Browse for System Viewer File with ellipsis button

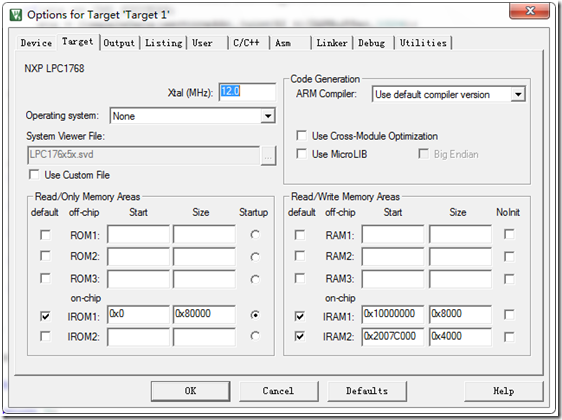(x=268, y=156)
